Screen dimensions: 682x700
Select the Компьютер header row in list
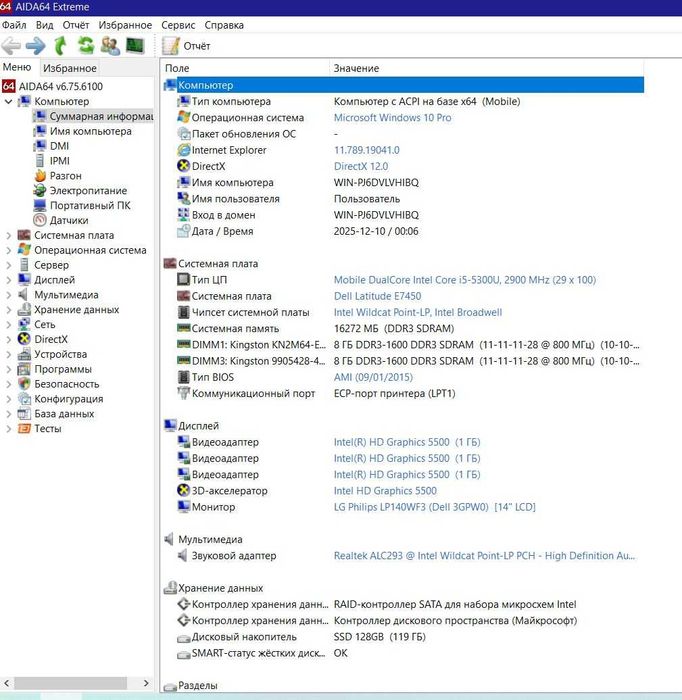(403, 85)
